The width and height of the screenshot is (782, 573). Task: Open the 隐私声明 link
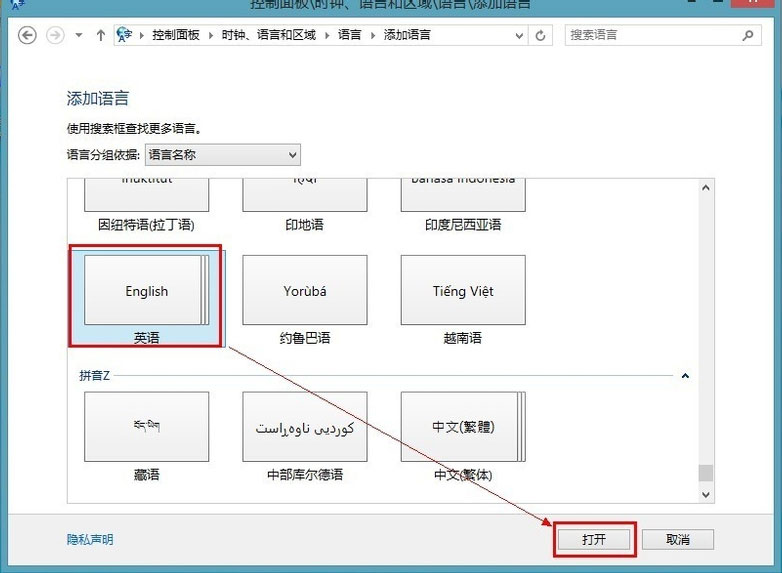90,539
